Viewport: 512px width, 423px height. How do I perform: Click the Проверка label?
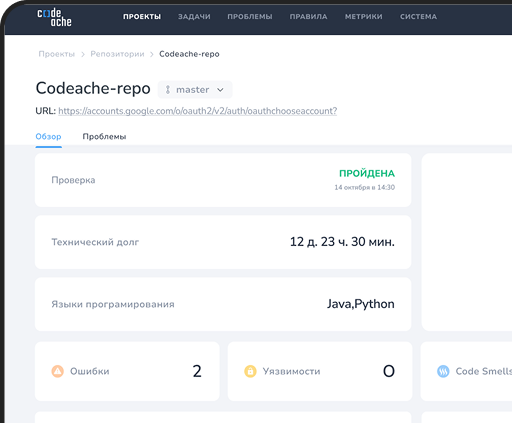73,180
